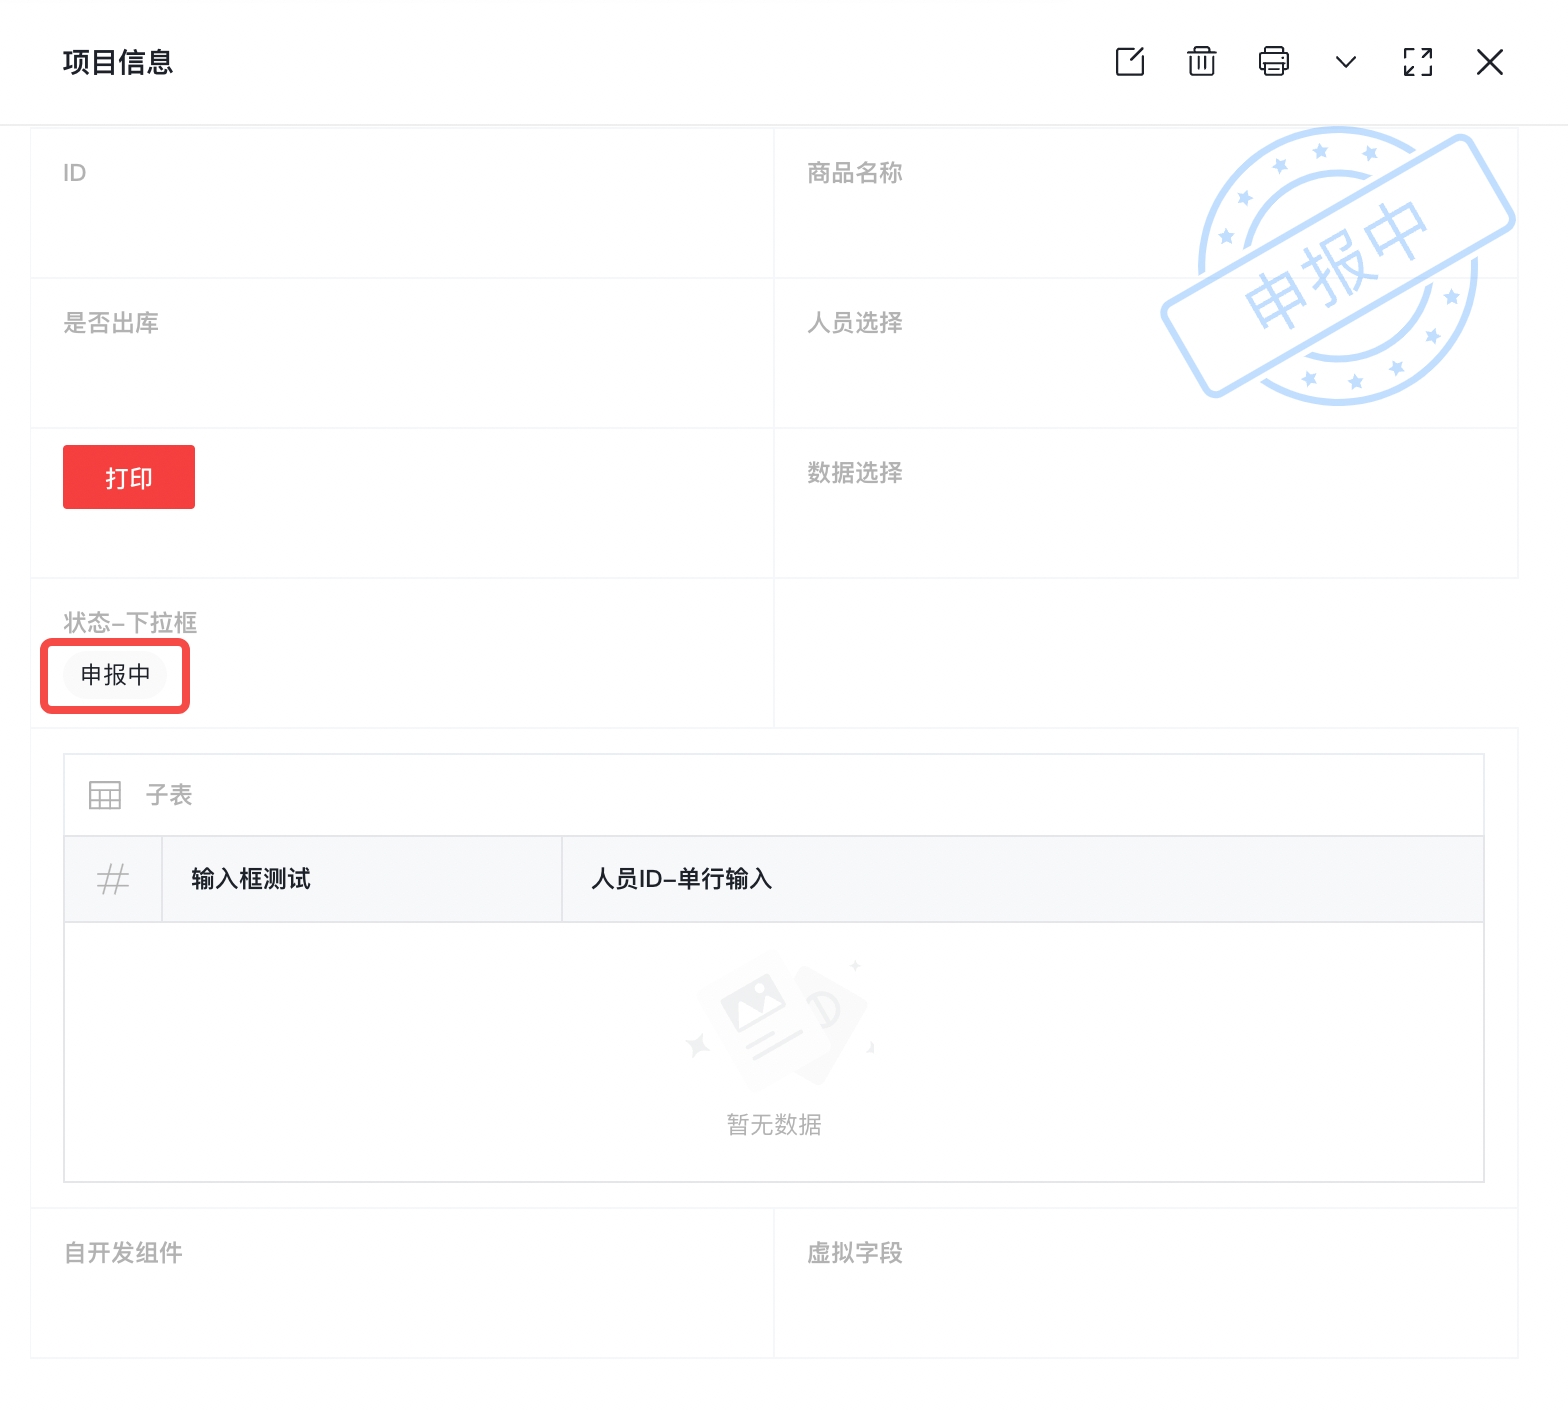Click the 虚拟字段 field

(x=854, y=1253)
